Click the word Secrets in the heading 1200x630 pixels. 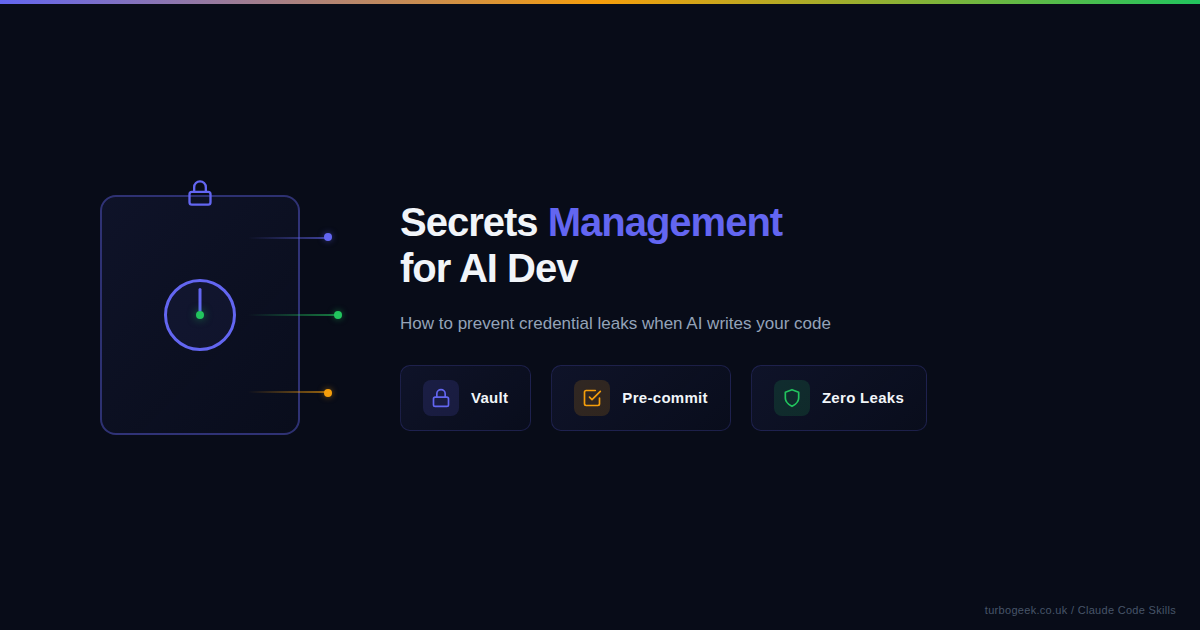tap(468, 223)
